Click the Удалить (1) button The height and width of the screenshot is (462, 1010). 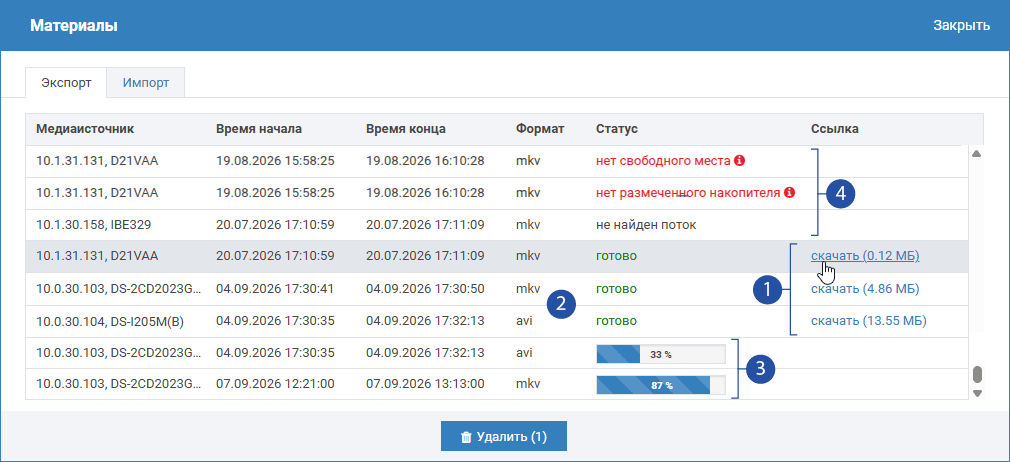pos(504,437)
